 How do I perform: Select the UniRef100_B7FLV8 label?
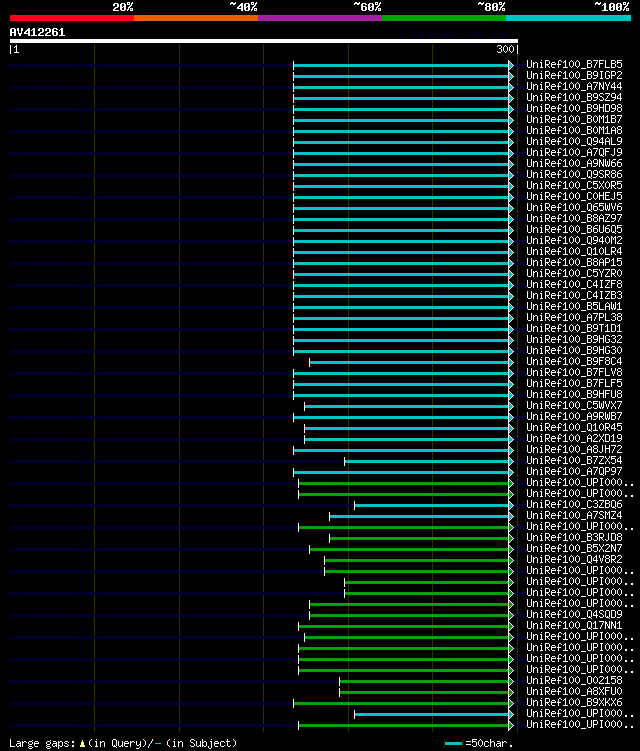point(574,373)
